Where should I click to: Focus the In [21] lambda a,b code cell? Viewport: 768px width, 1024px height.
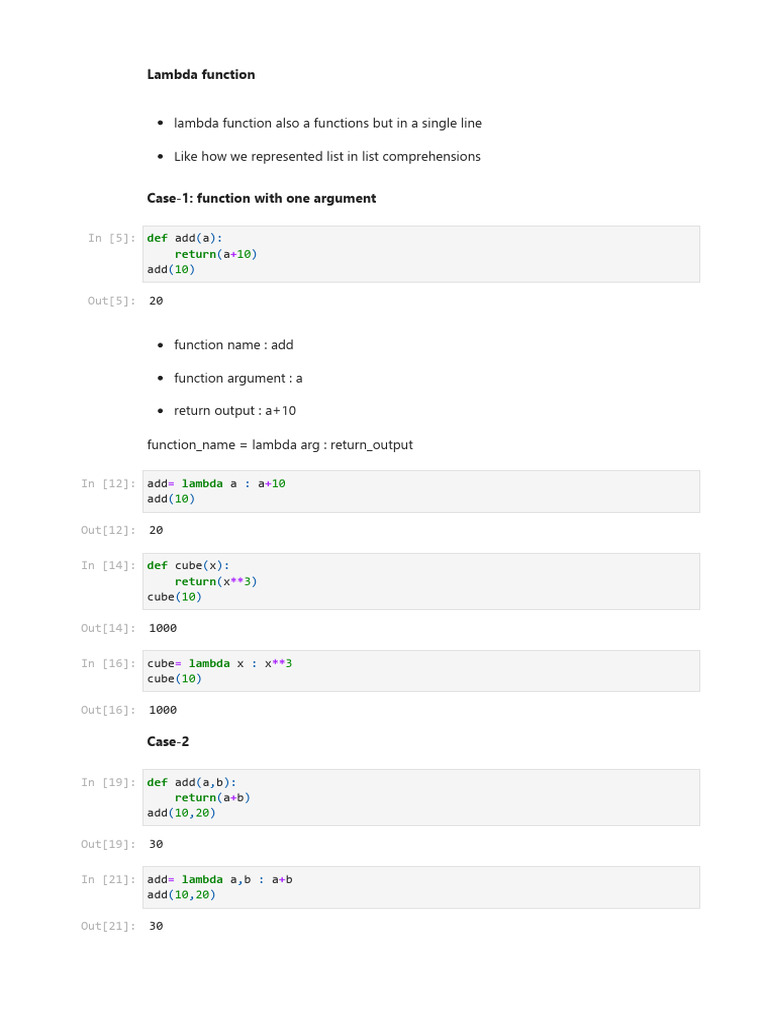(x=421, y=887)
